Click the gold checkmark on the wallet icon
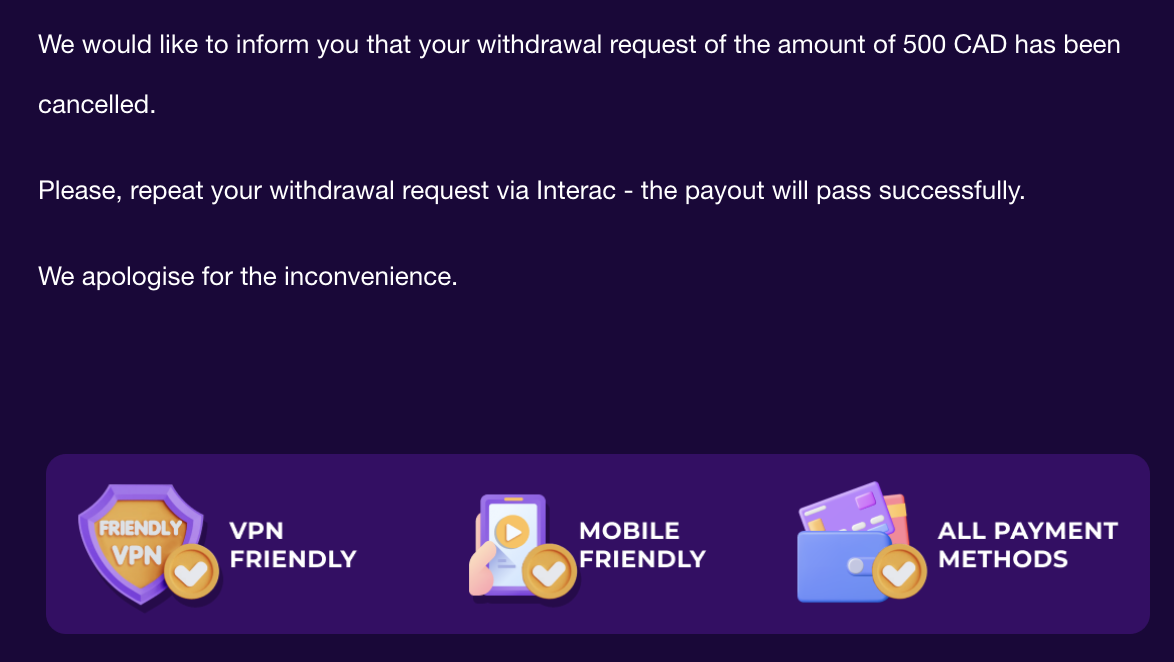 [x=900, y=573]
